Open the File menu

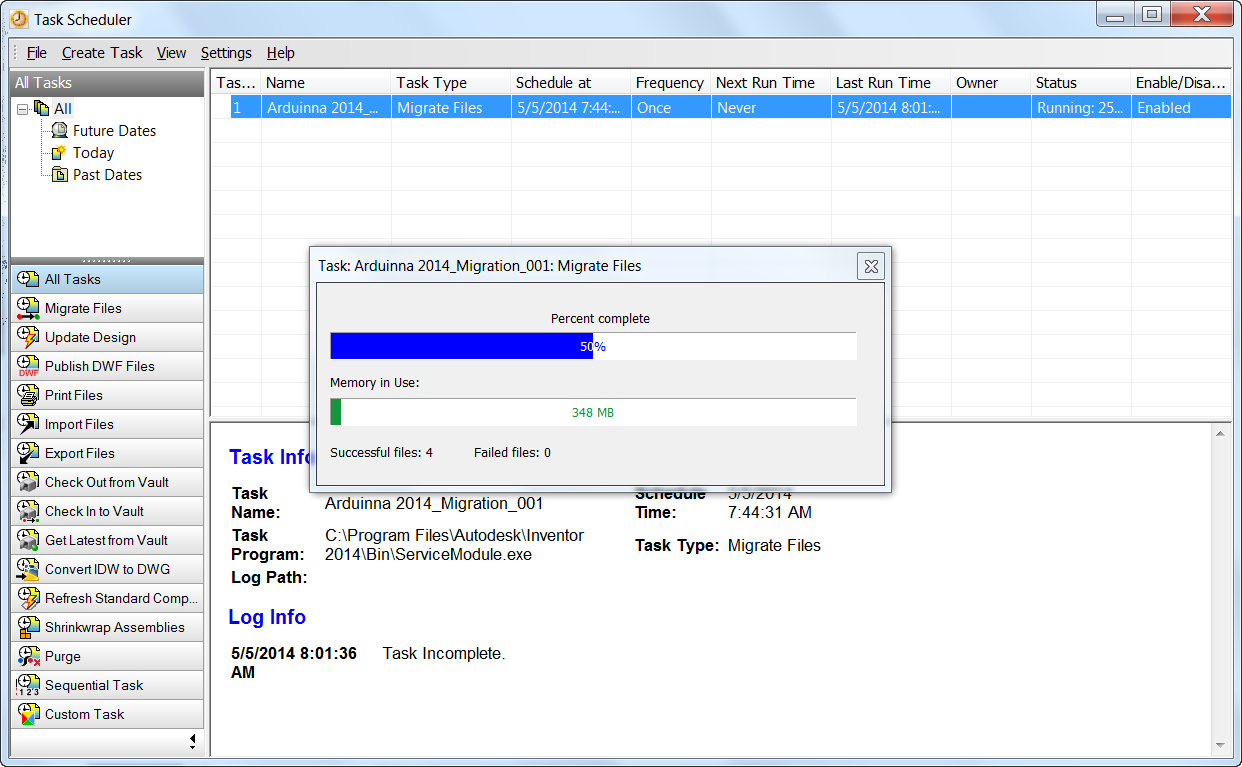point(37,53)
